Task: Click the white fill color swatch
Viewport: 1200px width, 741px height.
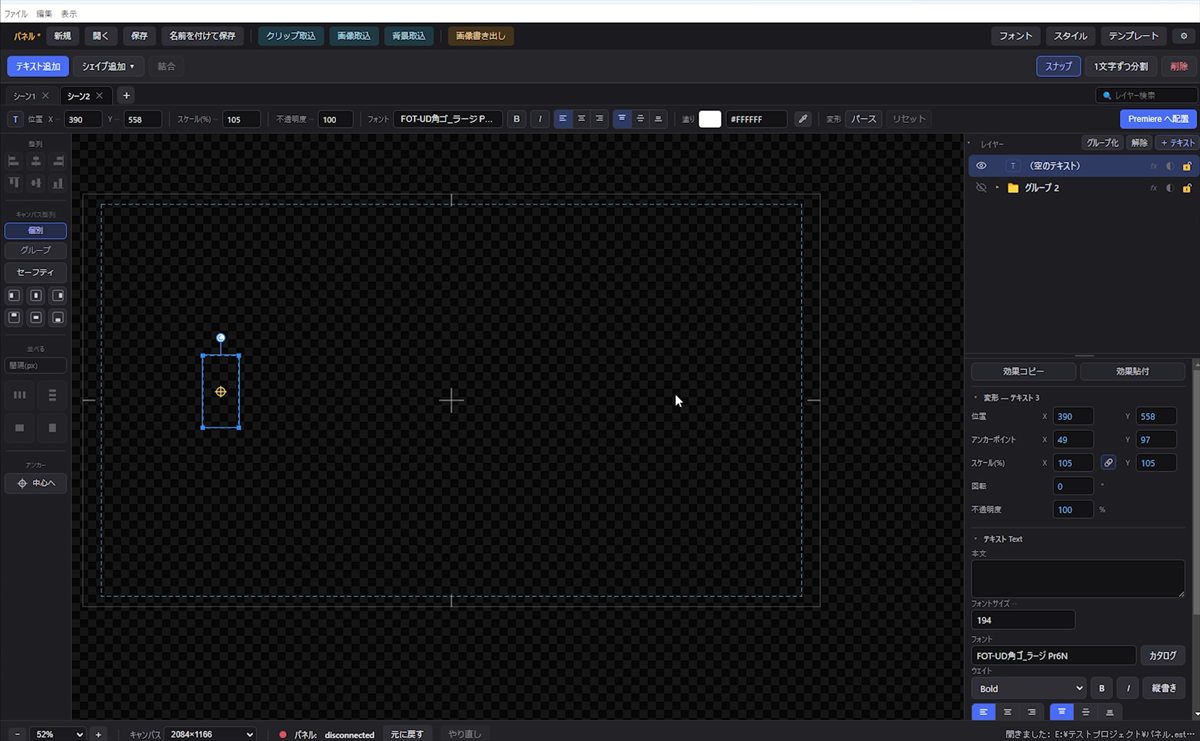Action: 710,119
